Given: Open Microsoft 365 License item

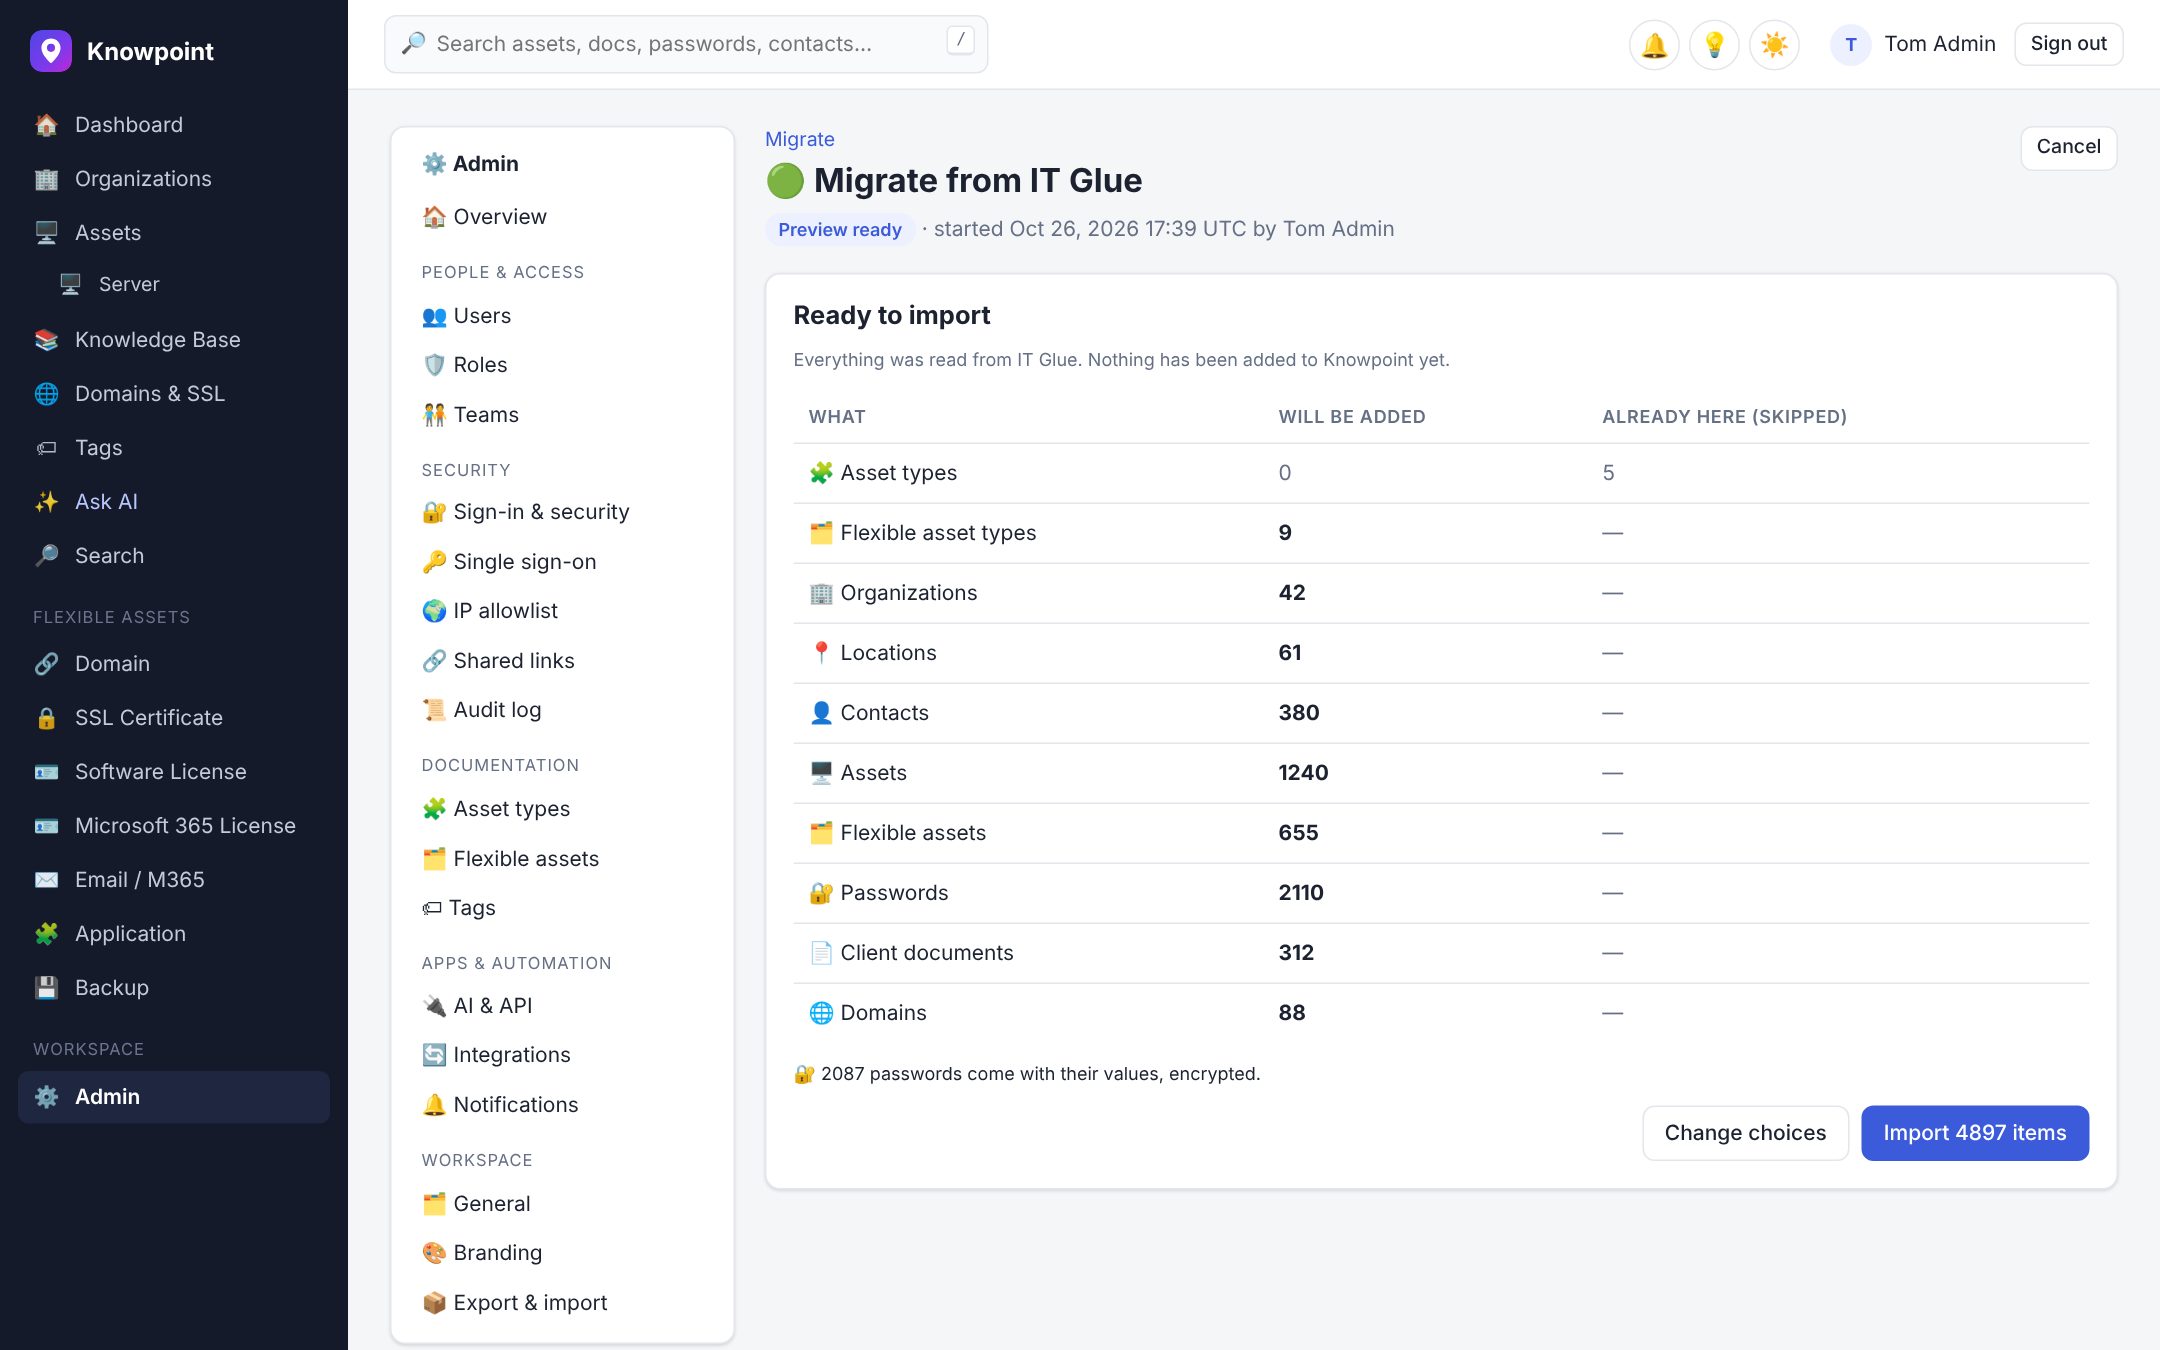Looking at the screenshot, I should tap(174, 826).
